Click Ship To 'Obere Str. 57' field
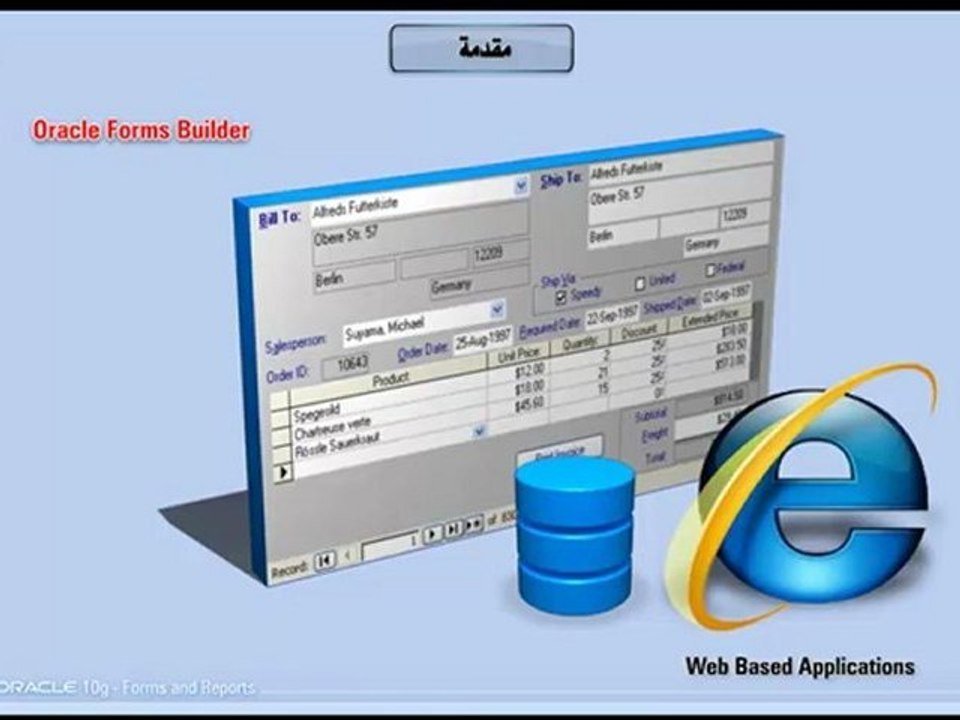Image resolution: width=960 pixels, height=720 pixels. (680, 197)
